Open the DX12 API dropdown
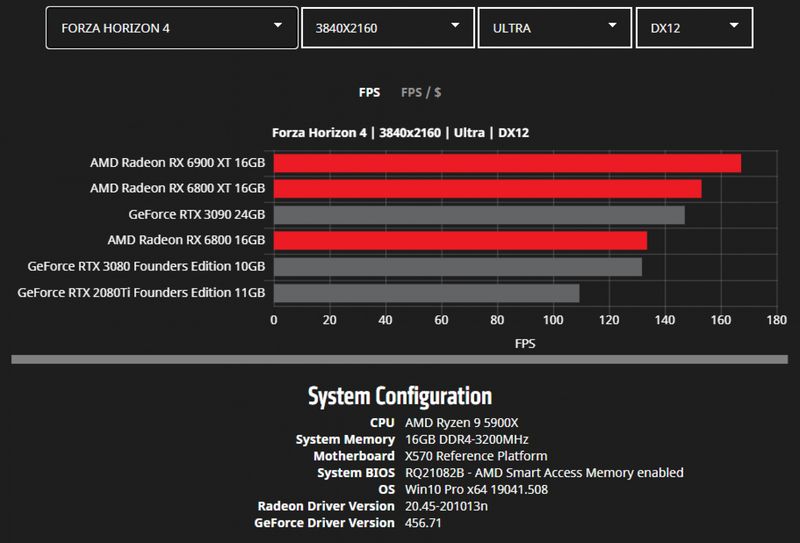 point(694,28)
